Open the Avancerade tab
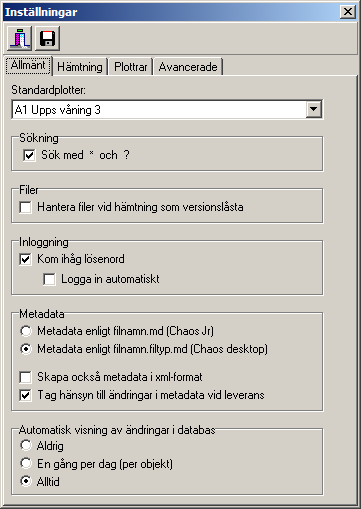This screenshot has height=509, width=361. (188, 67)
